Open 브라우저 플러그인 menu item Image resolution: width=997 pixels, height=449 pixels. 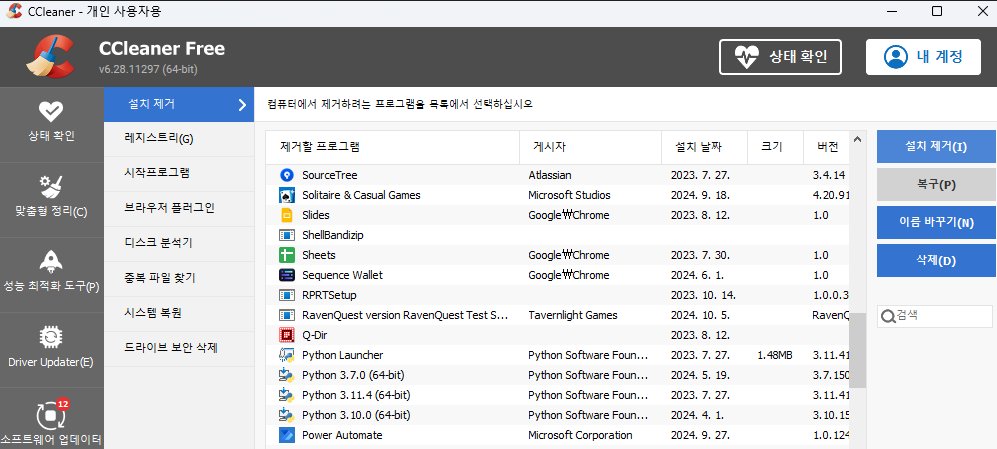point(179,209)
